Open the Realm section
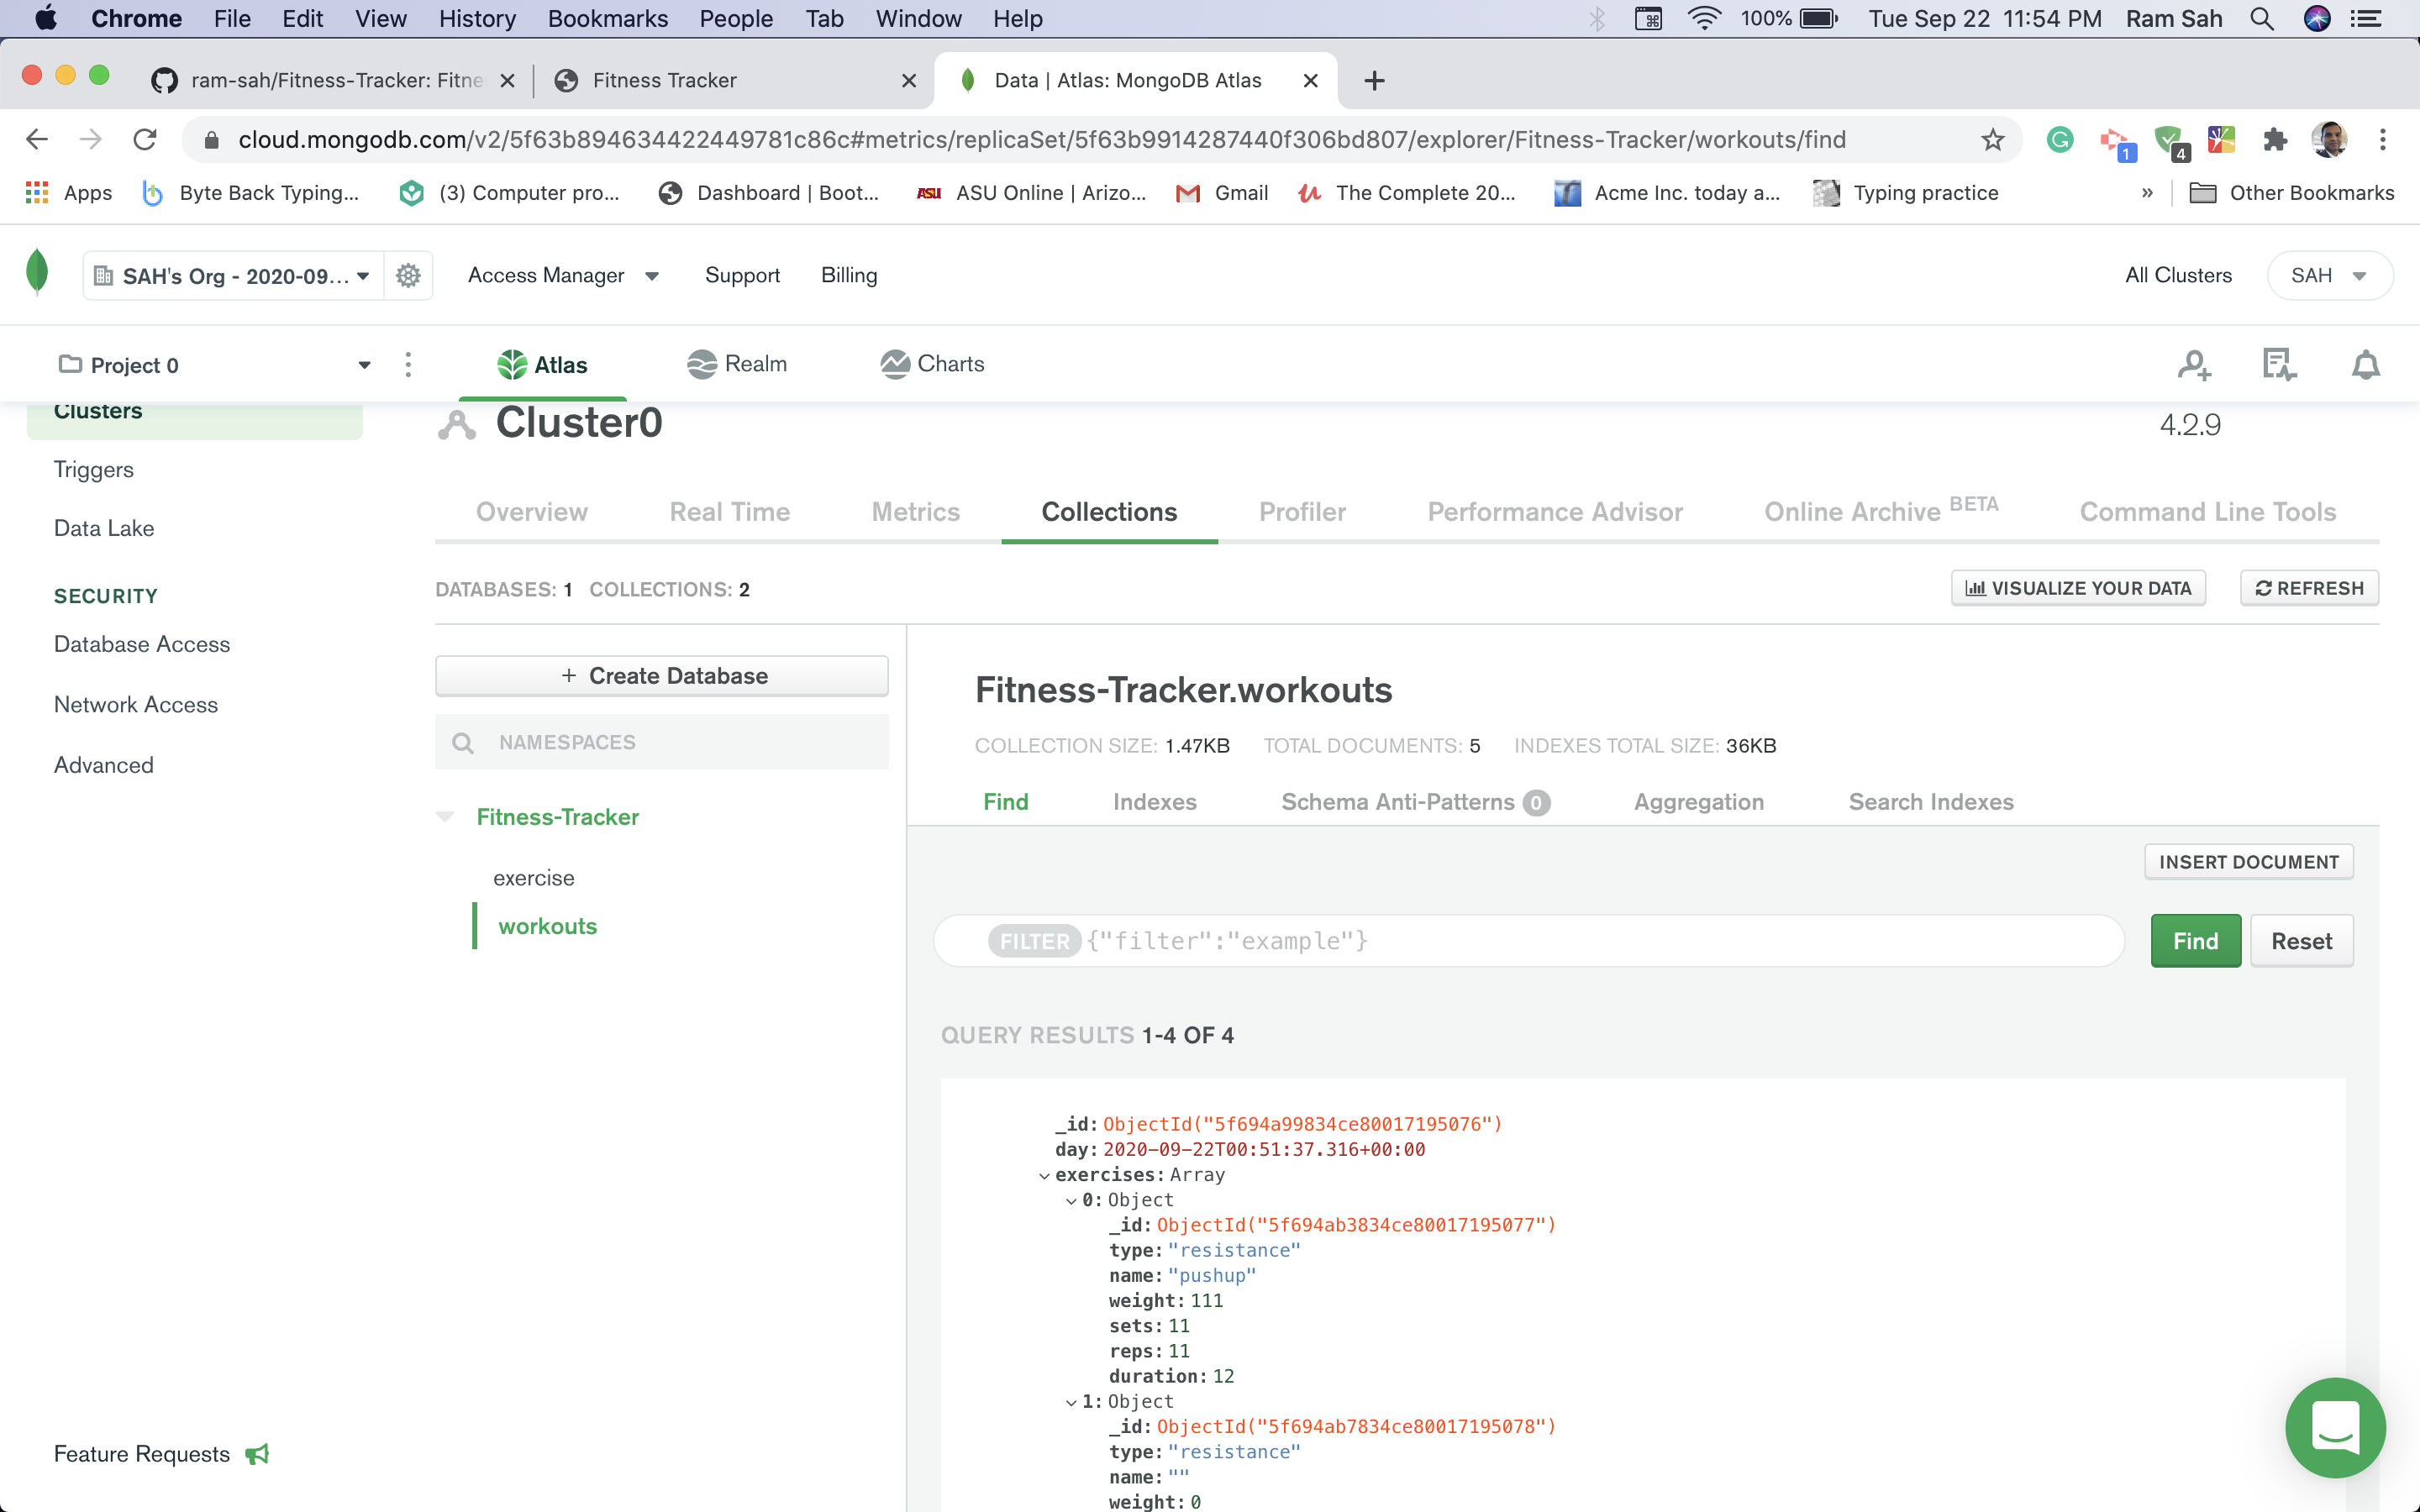Image resolution: width=2420 pixels, height=1512 pixels. coord(737,364)
